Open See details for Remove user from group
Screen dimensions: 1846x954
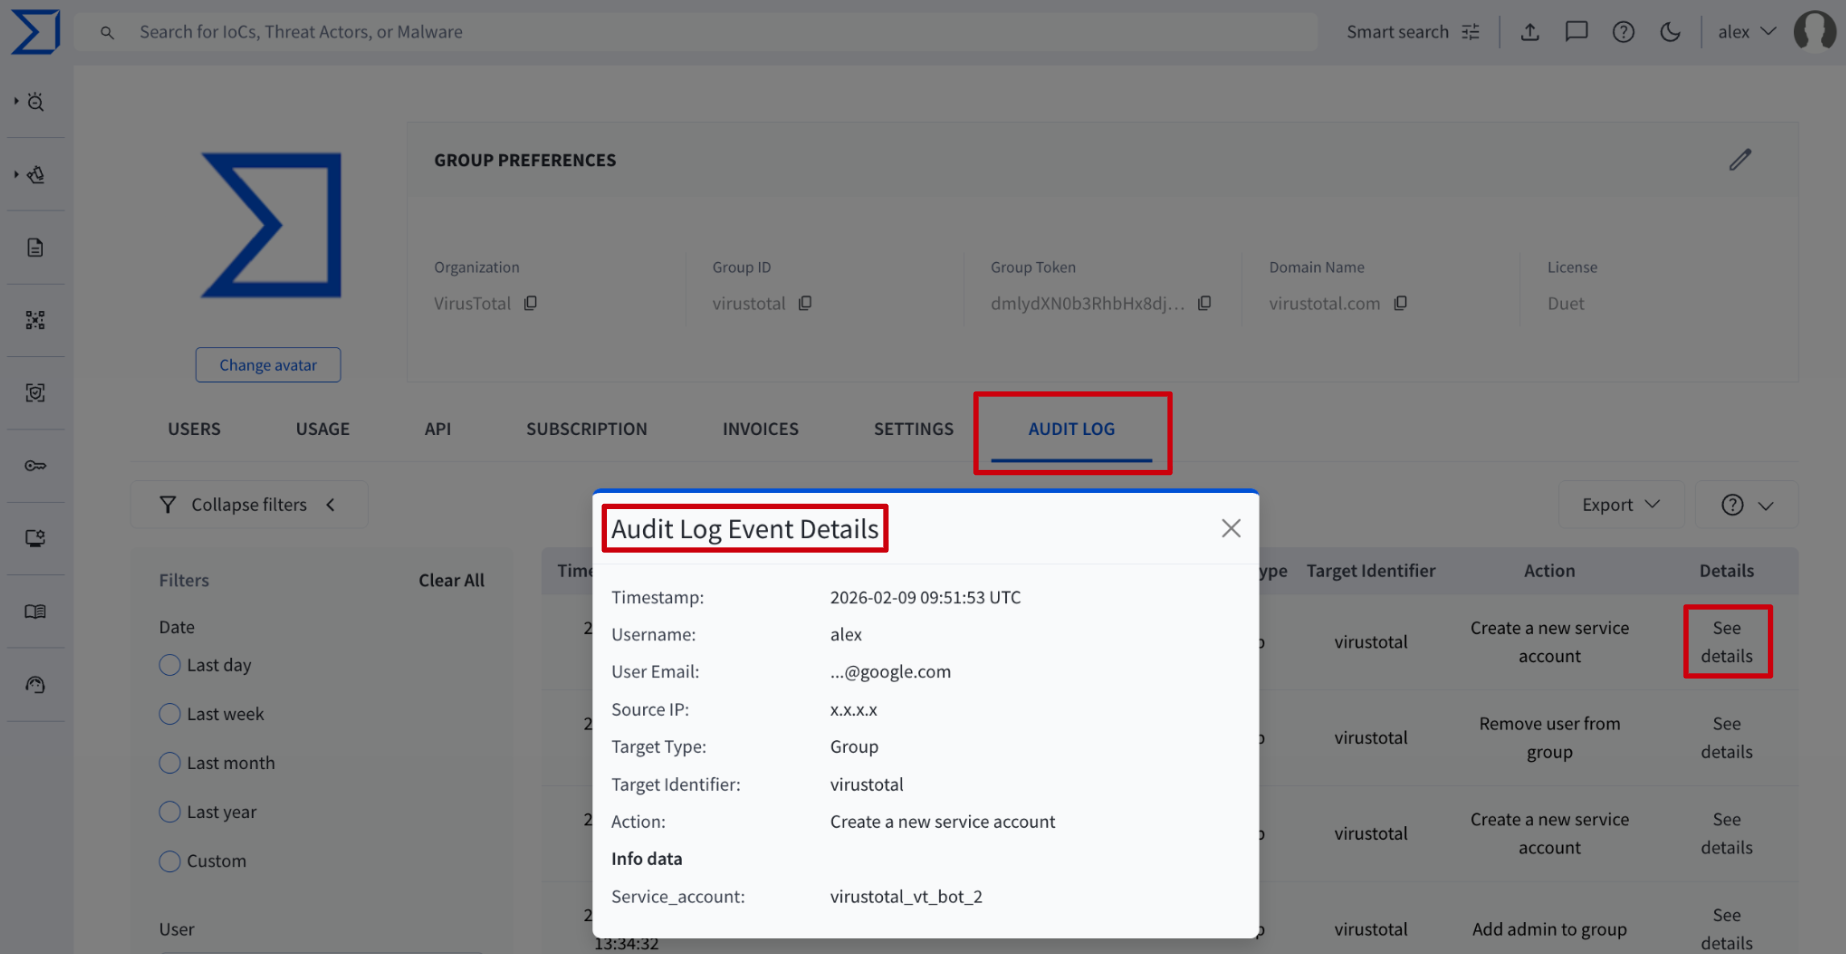pos(1727,738)
